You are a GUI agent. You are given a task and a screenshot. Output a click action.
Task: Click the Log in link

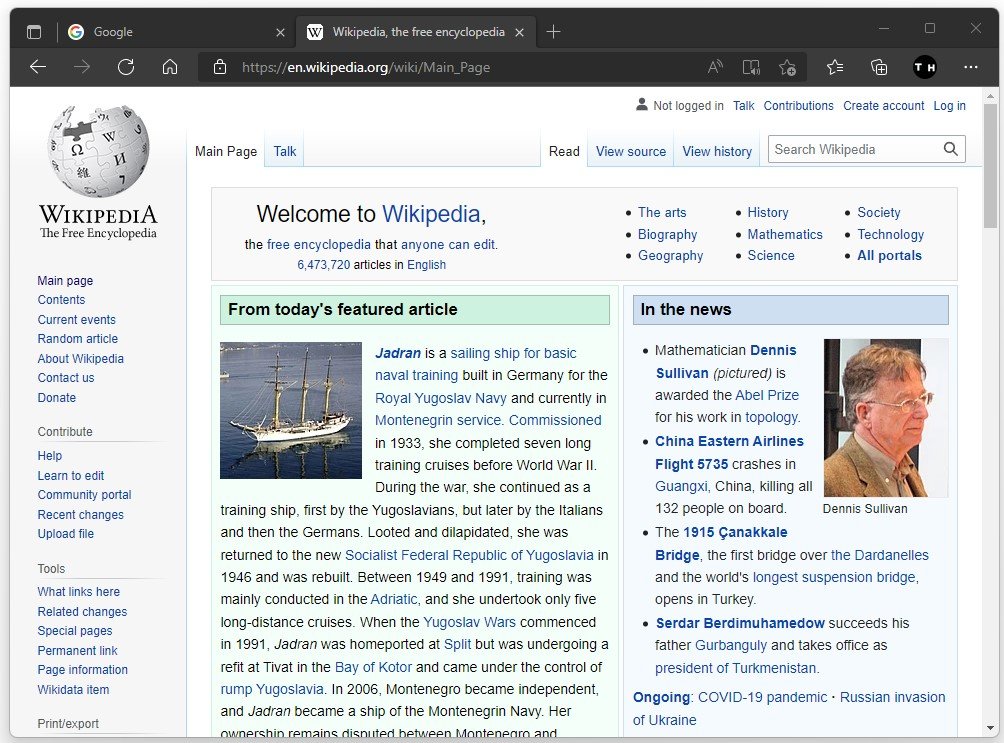[x=949, y=106]
